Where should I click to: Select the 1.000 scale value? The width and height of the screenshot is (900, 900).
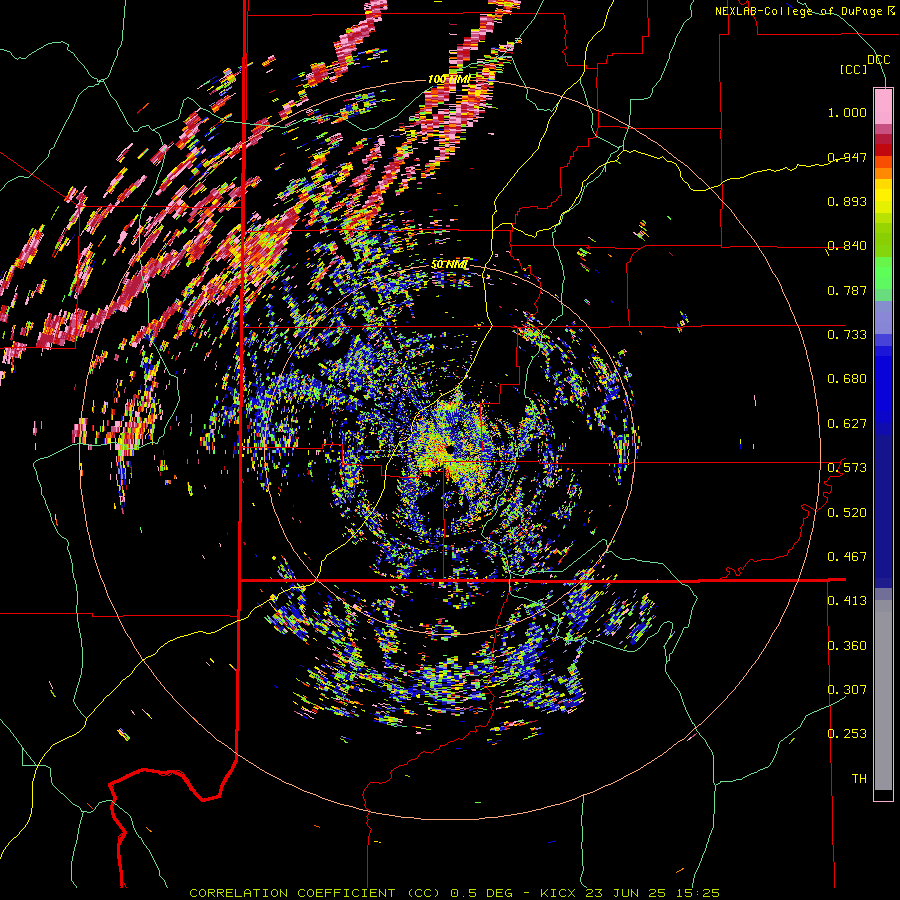point(847,112)
